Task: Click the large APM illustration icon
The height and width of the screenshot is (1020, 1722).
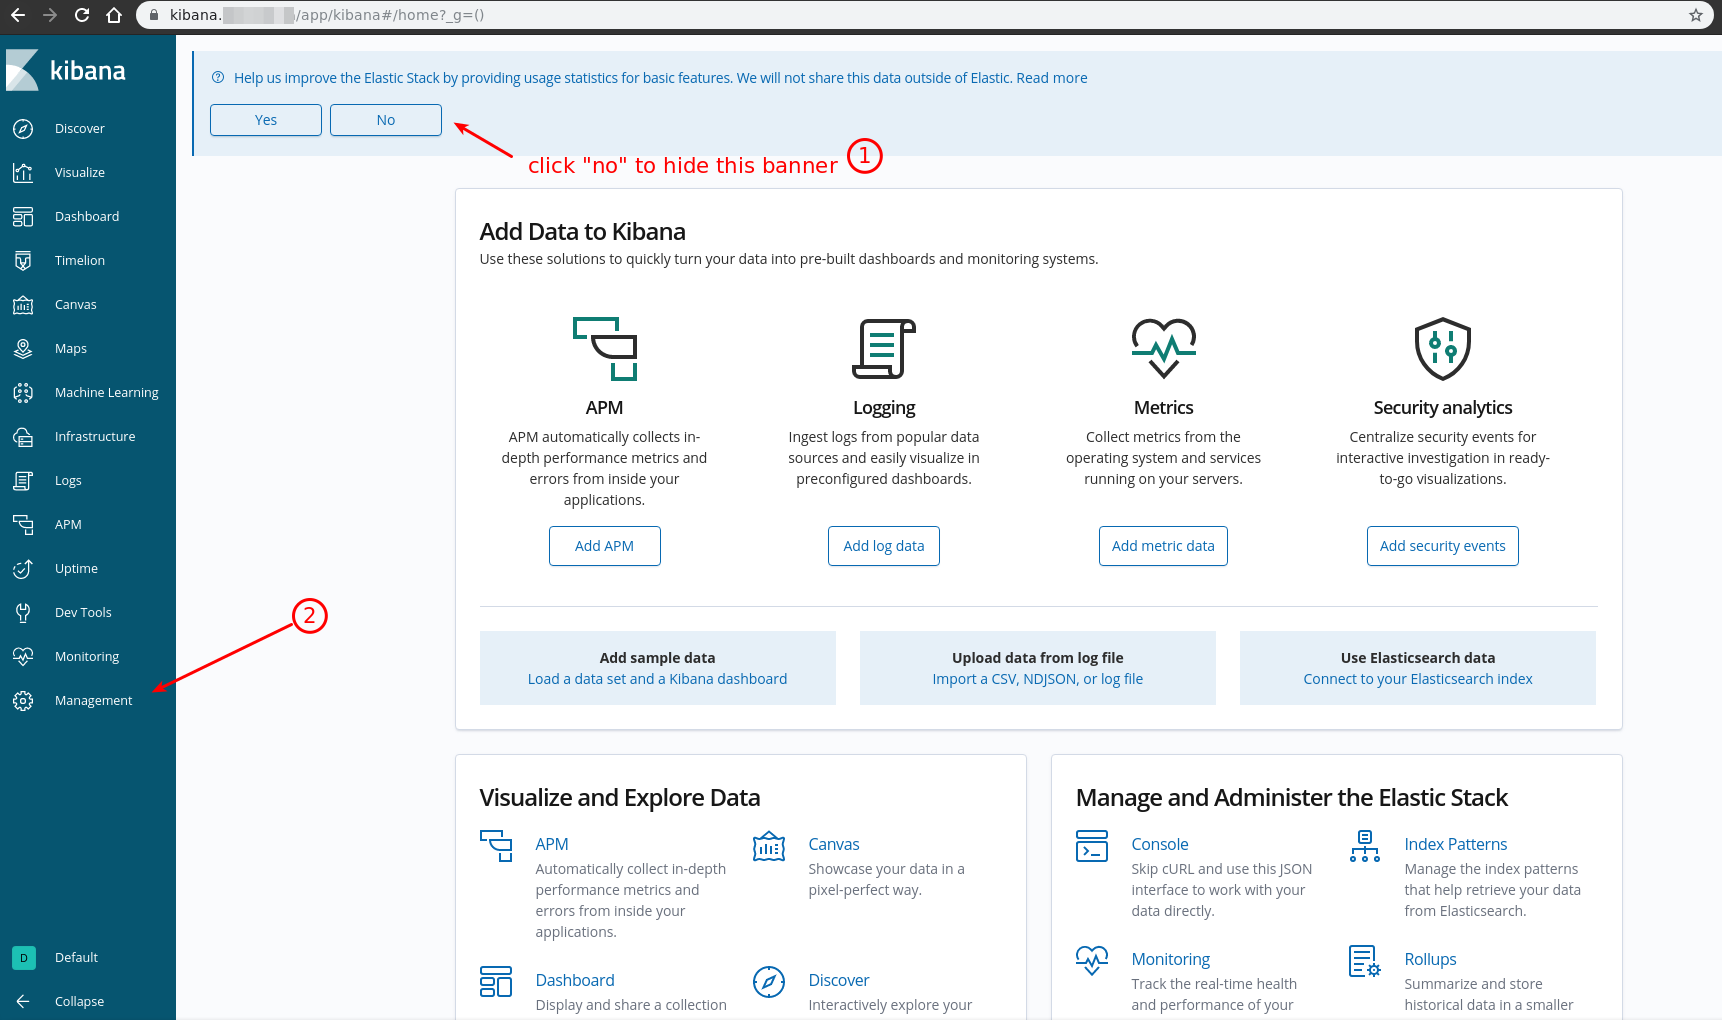Action: click(x=605, y=349)
